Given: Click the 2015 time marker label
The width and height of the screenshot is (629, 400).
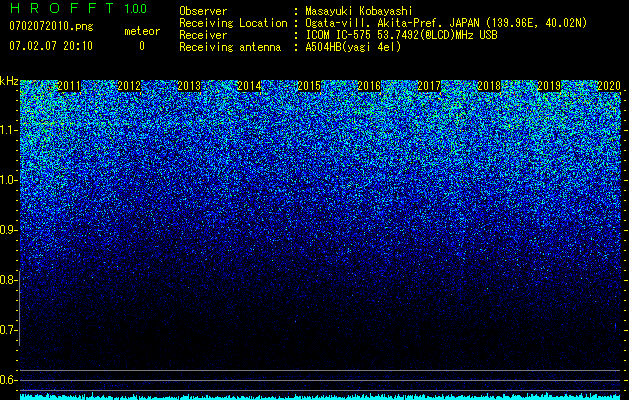Looking at the screenshot, I should (x=309, y=86).
